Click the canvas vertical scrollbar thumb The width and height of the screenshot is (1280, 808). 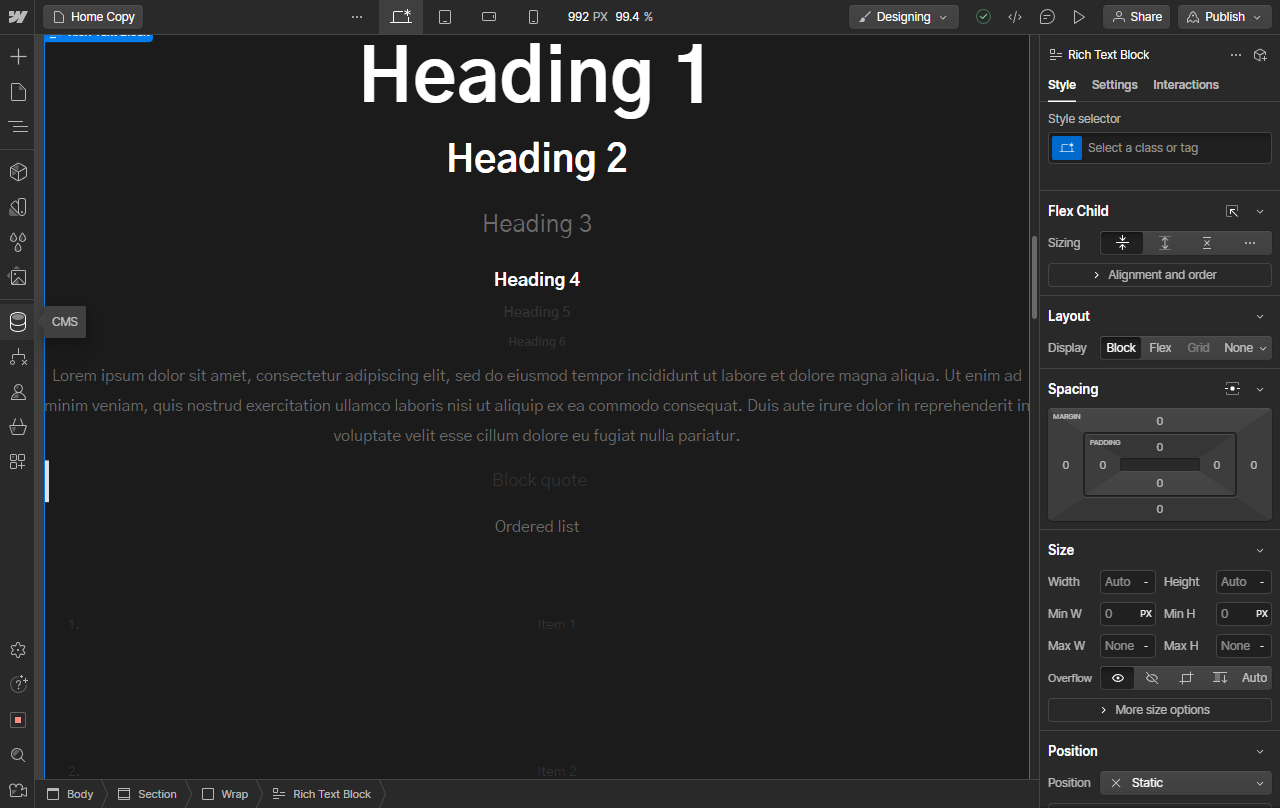pos(1034,277)
